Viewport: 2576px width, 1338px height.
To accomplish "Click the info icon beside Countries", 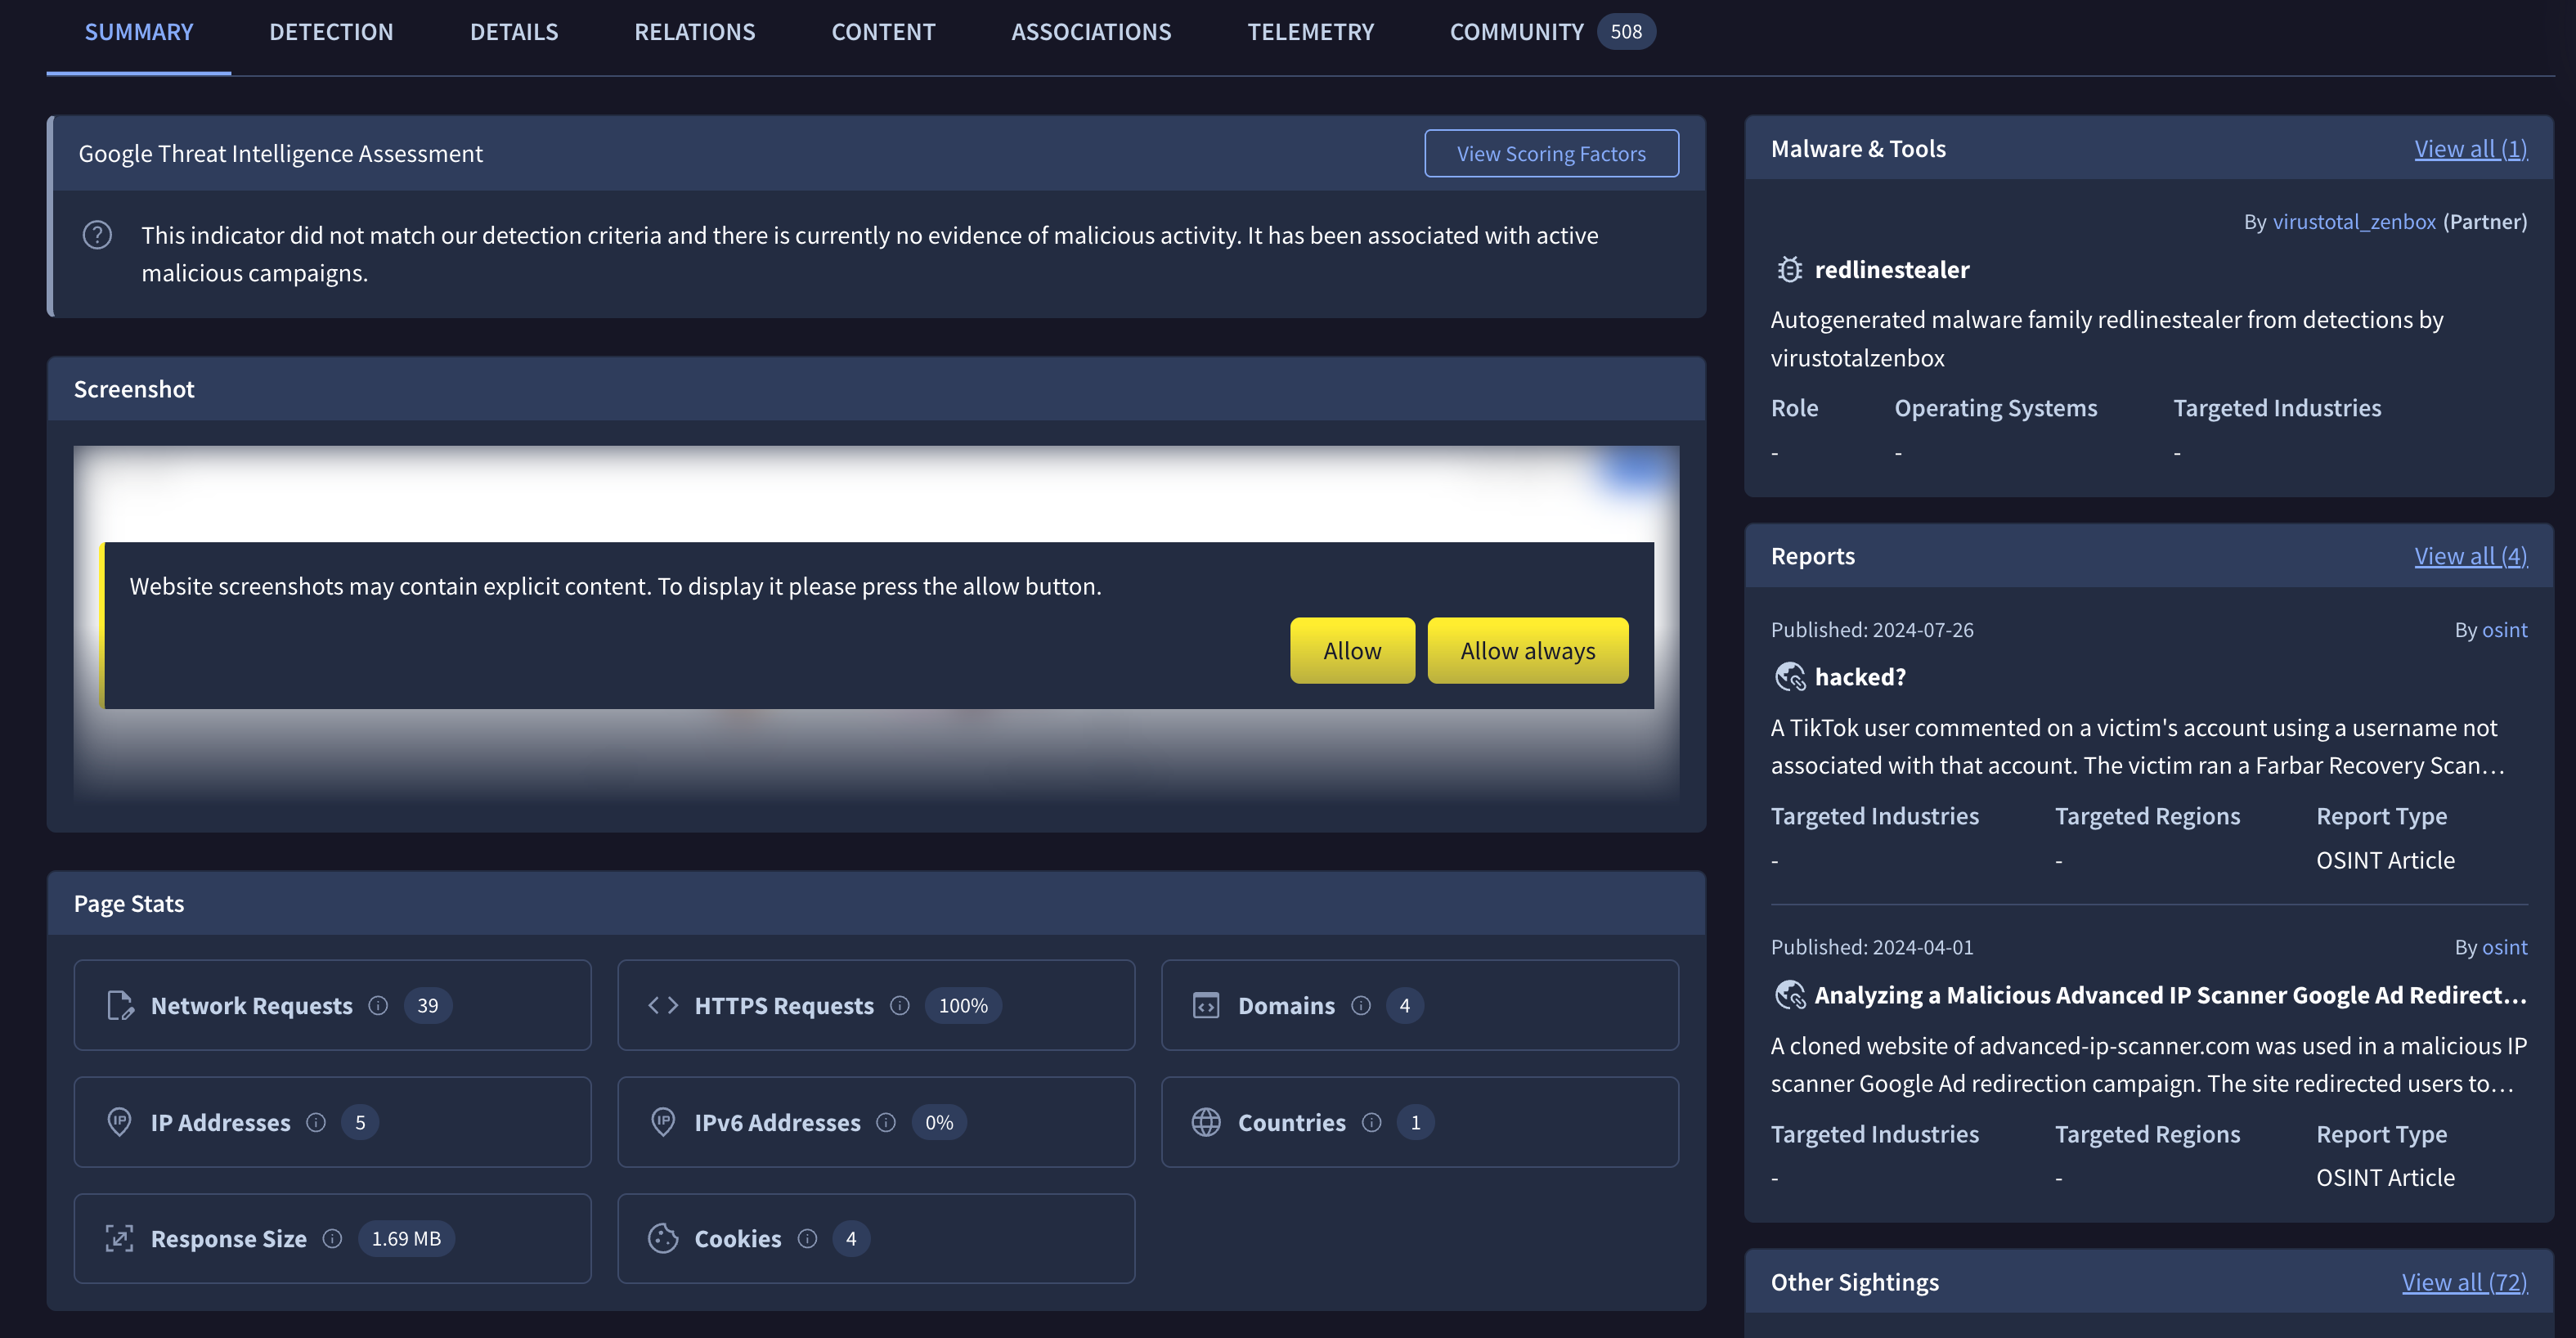I will click(x=1372, y=1123).
